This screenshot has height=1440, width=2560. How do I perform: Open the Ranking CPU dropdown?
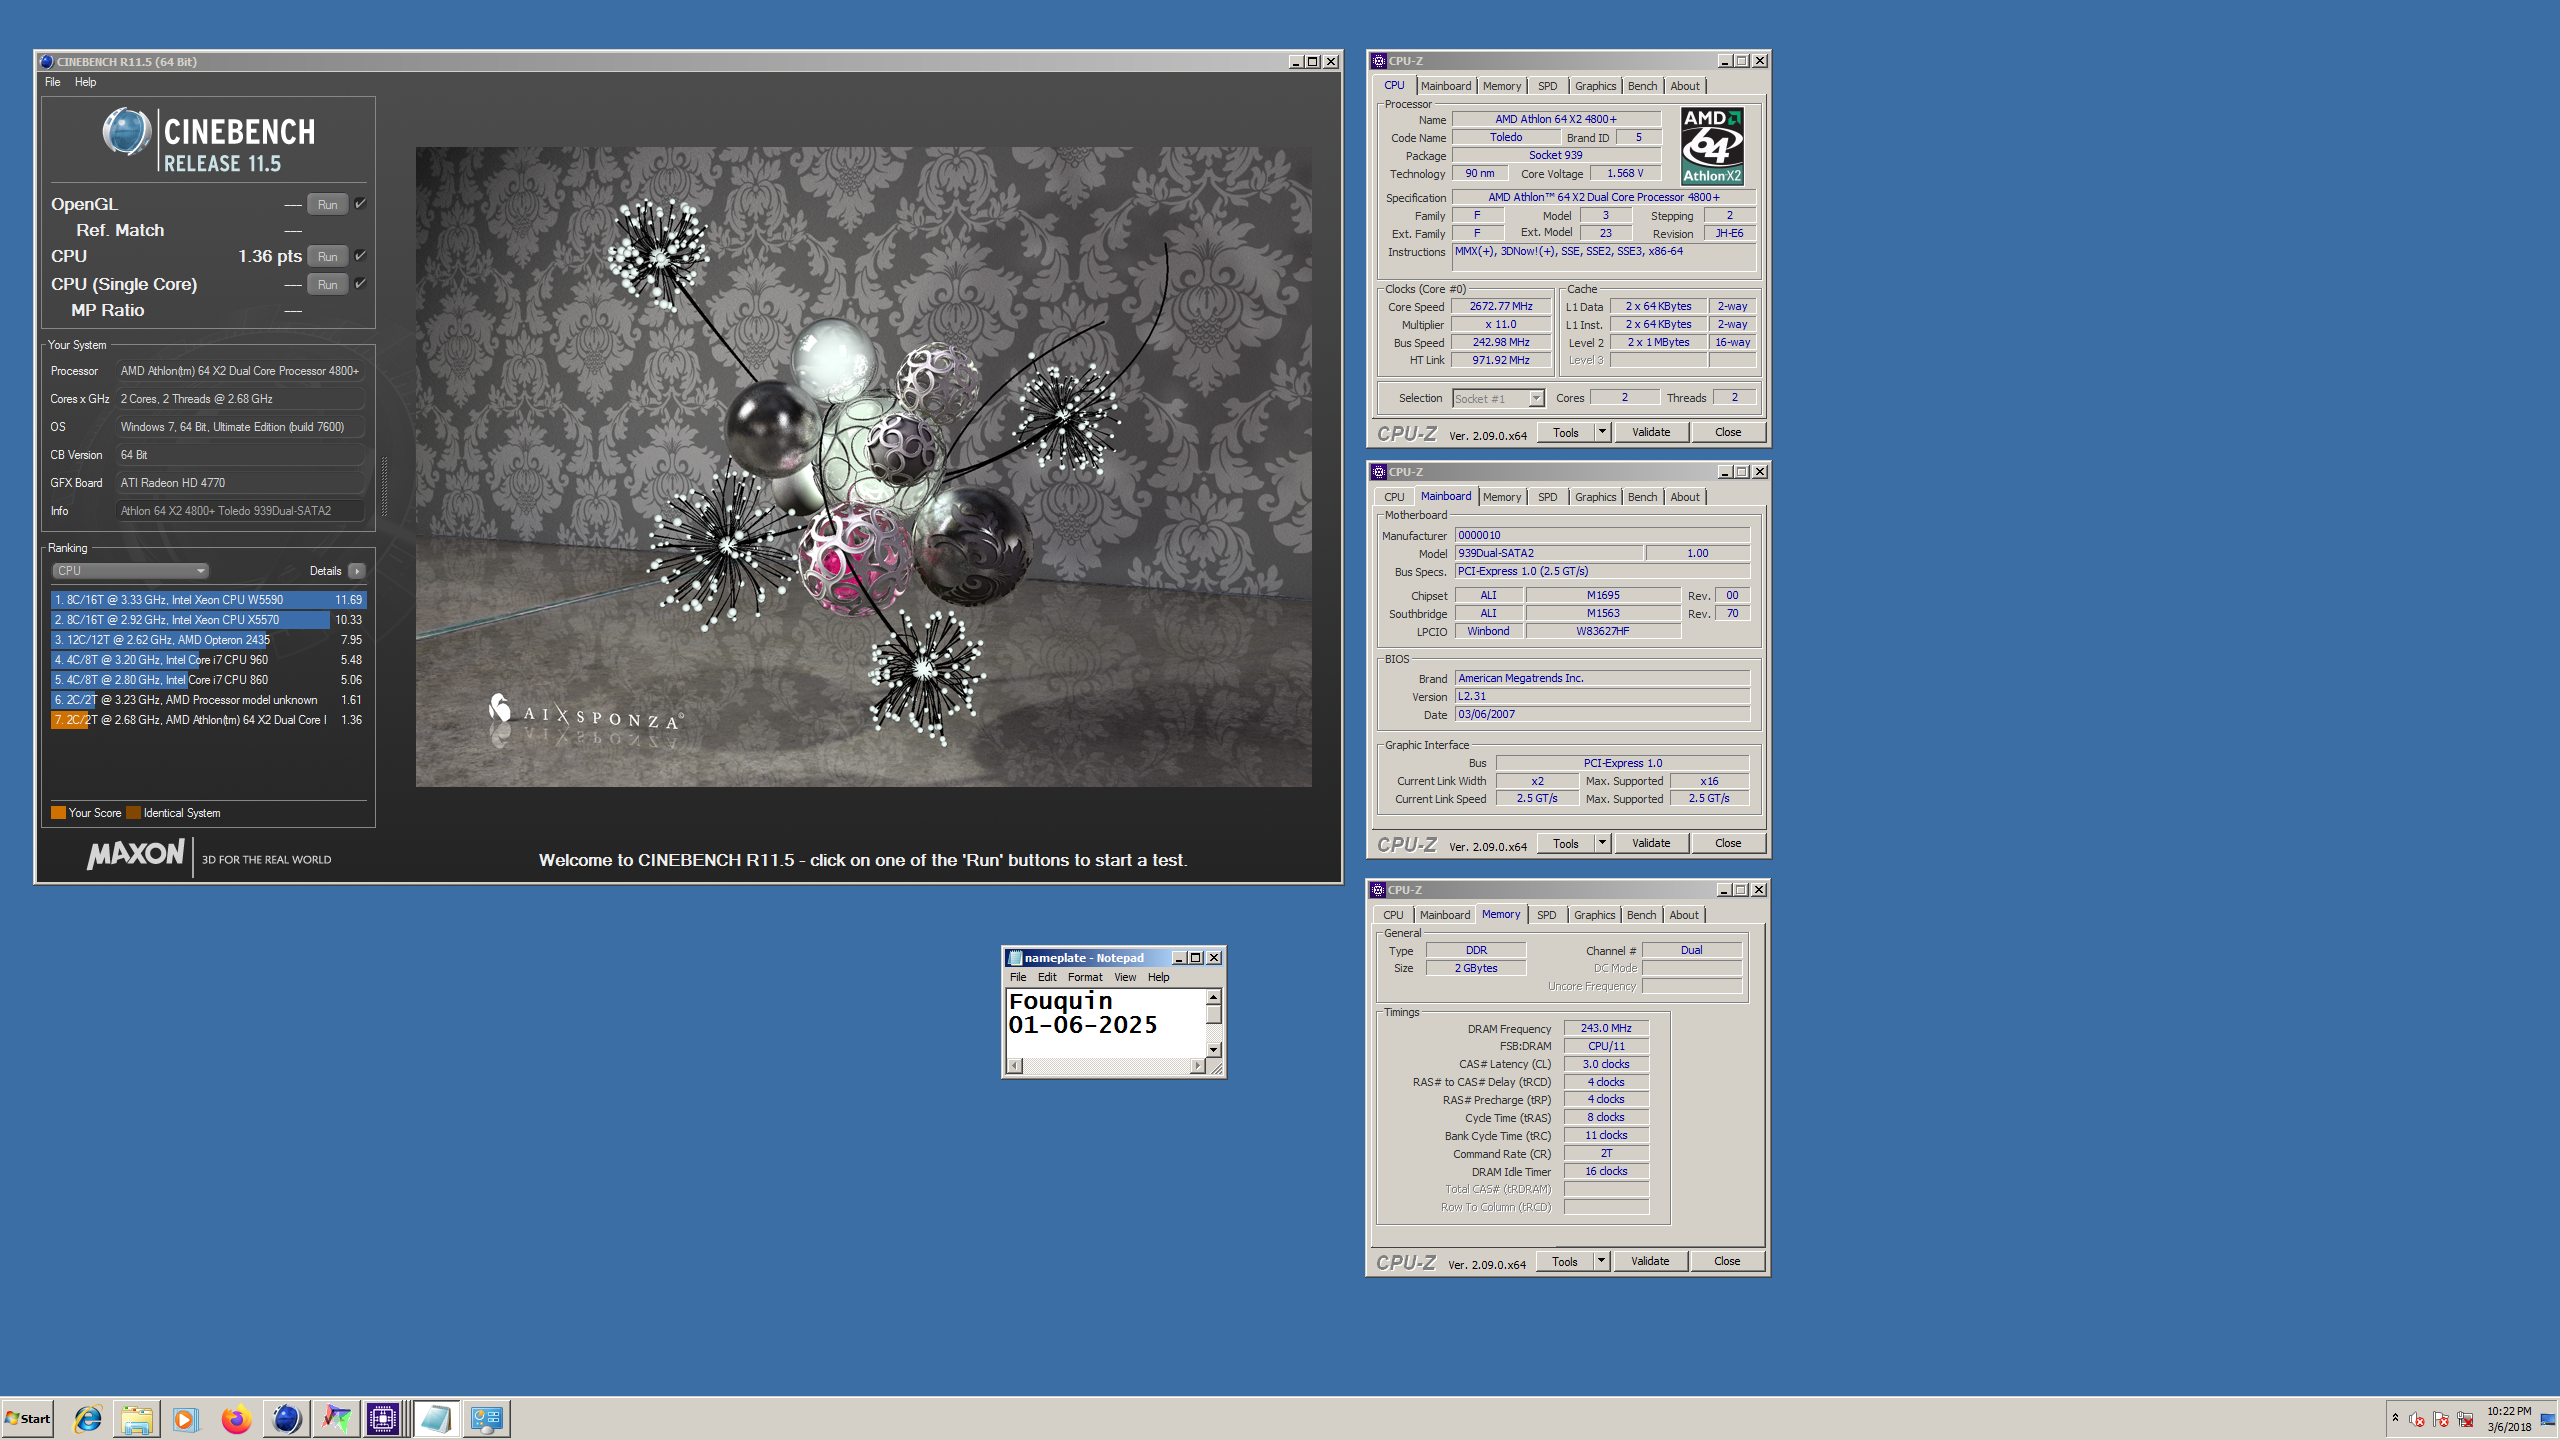(x=130, y=571)
